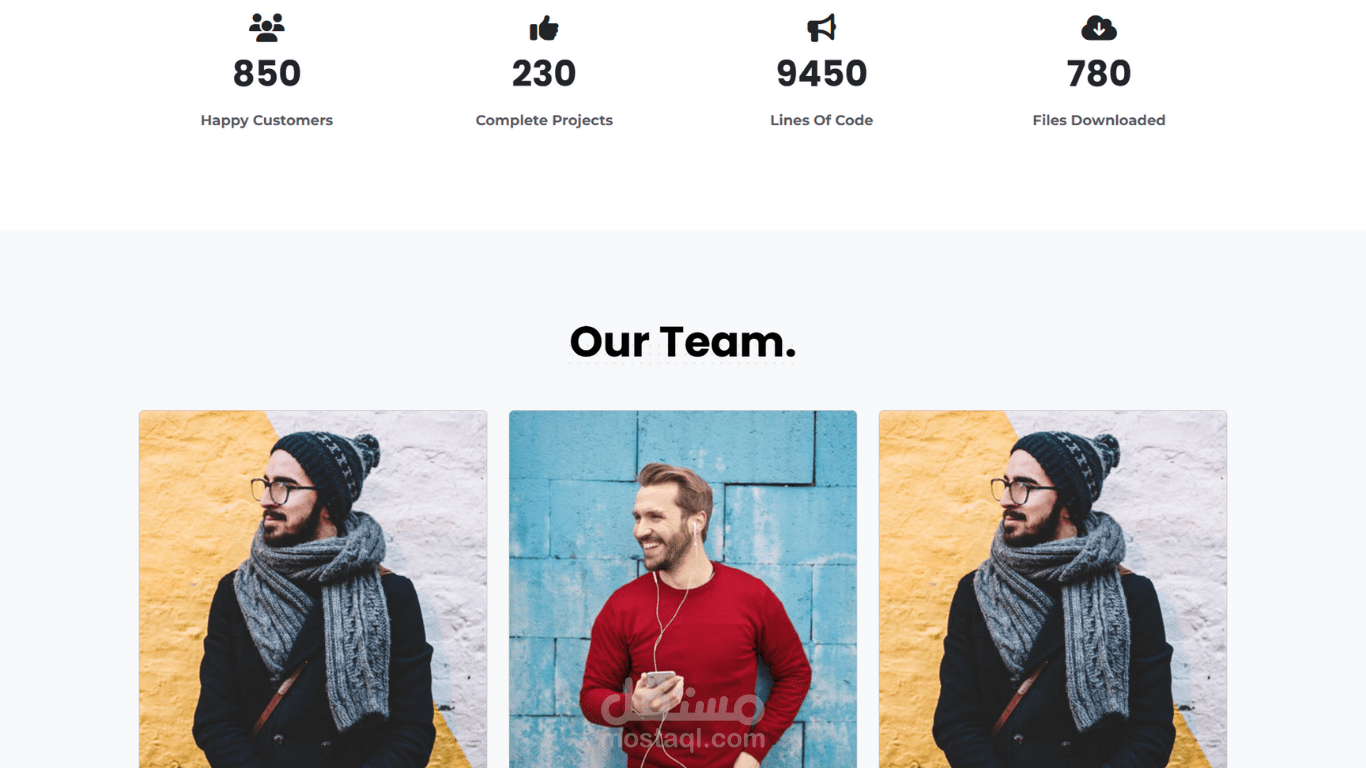Click the Our Team. heading
This screenshot has width=1366, height=768.
click(x=683, y=342)
